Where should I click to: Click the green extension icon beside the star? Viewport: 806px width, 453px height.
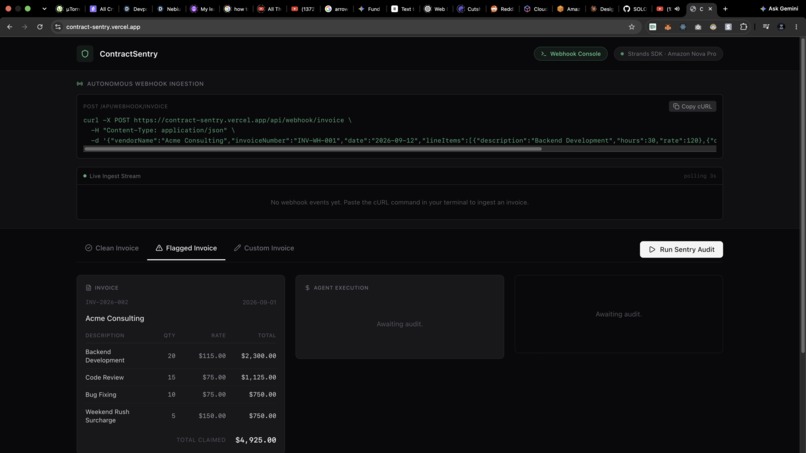[652, 27]
